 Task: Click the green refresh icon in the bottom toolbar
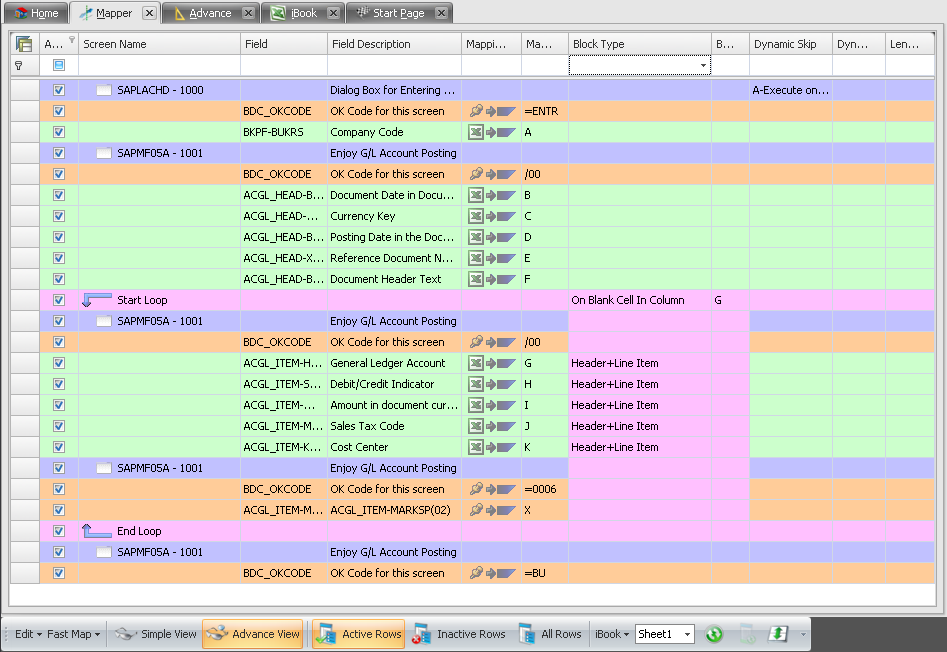[714, 634]
